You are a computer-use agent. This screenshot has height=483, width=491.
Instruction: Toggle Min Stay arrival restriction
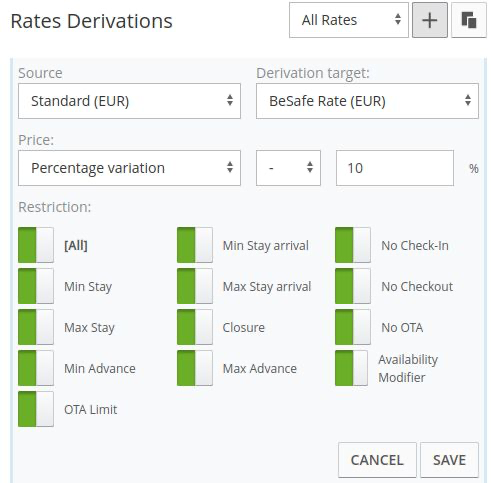click(x=195, y=245)
